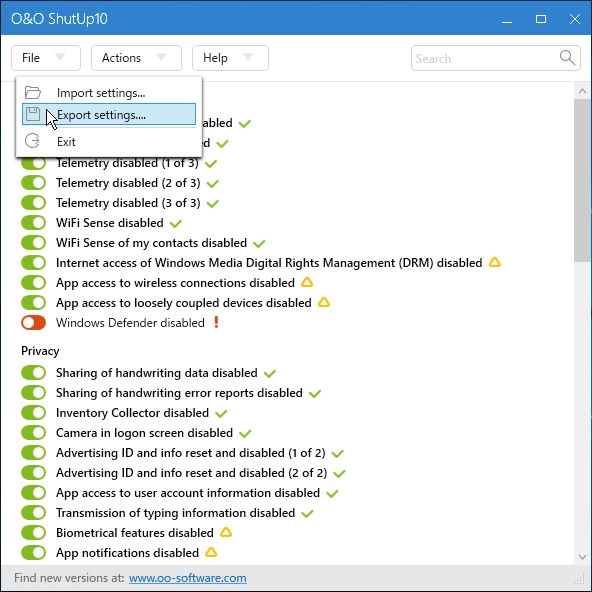
Task: Click the checkmark beside Camera in logon screen disabled
Action: [245, 434]
